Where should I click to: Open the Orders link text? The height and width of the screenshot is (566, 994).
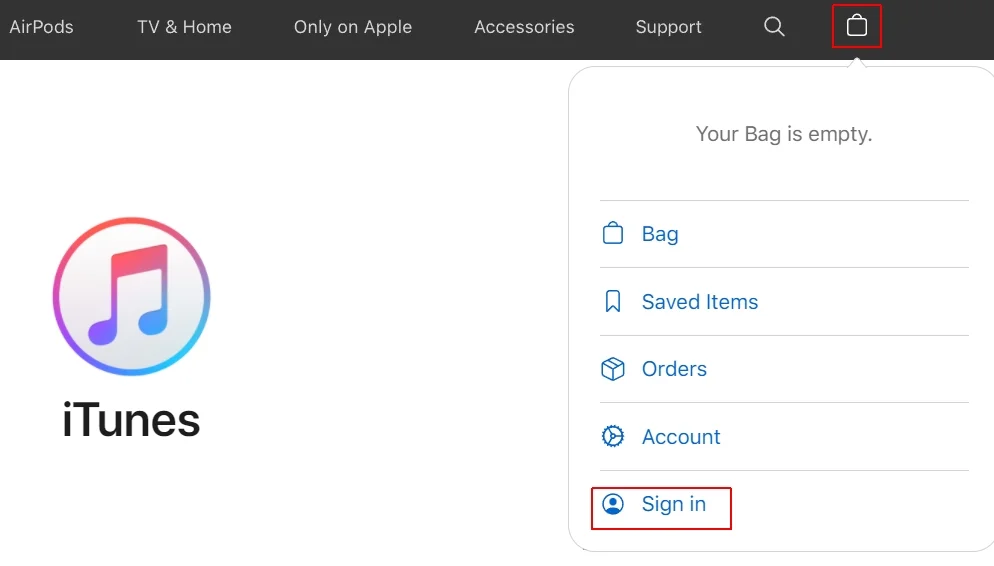coord(674,369)
